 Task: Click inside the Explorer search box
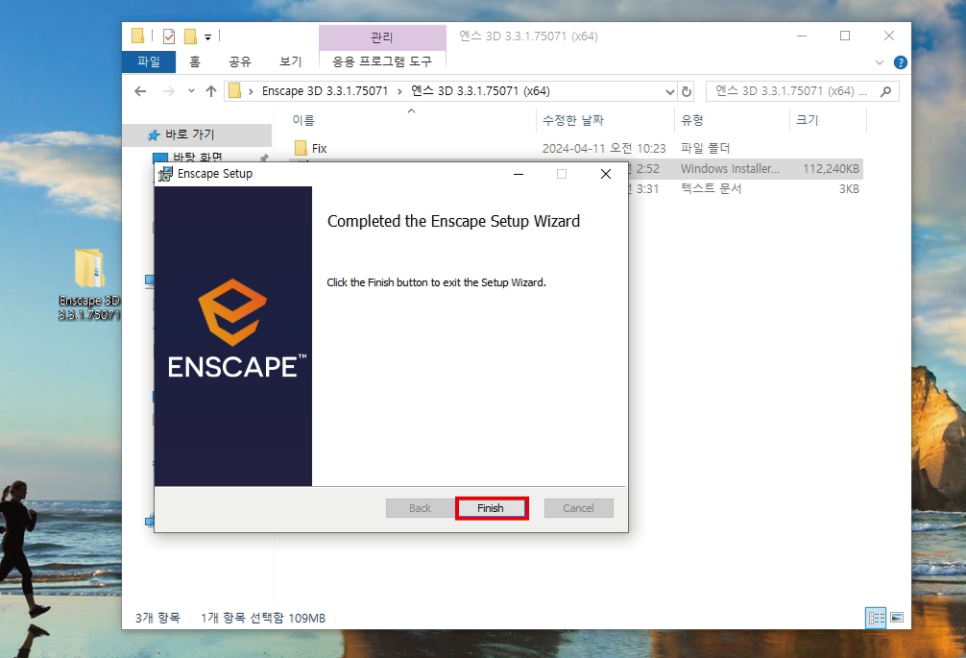(x=800, y=91)
